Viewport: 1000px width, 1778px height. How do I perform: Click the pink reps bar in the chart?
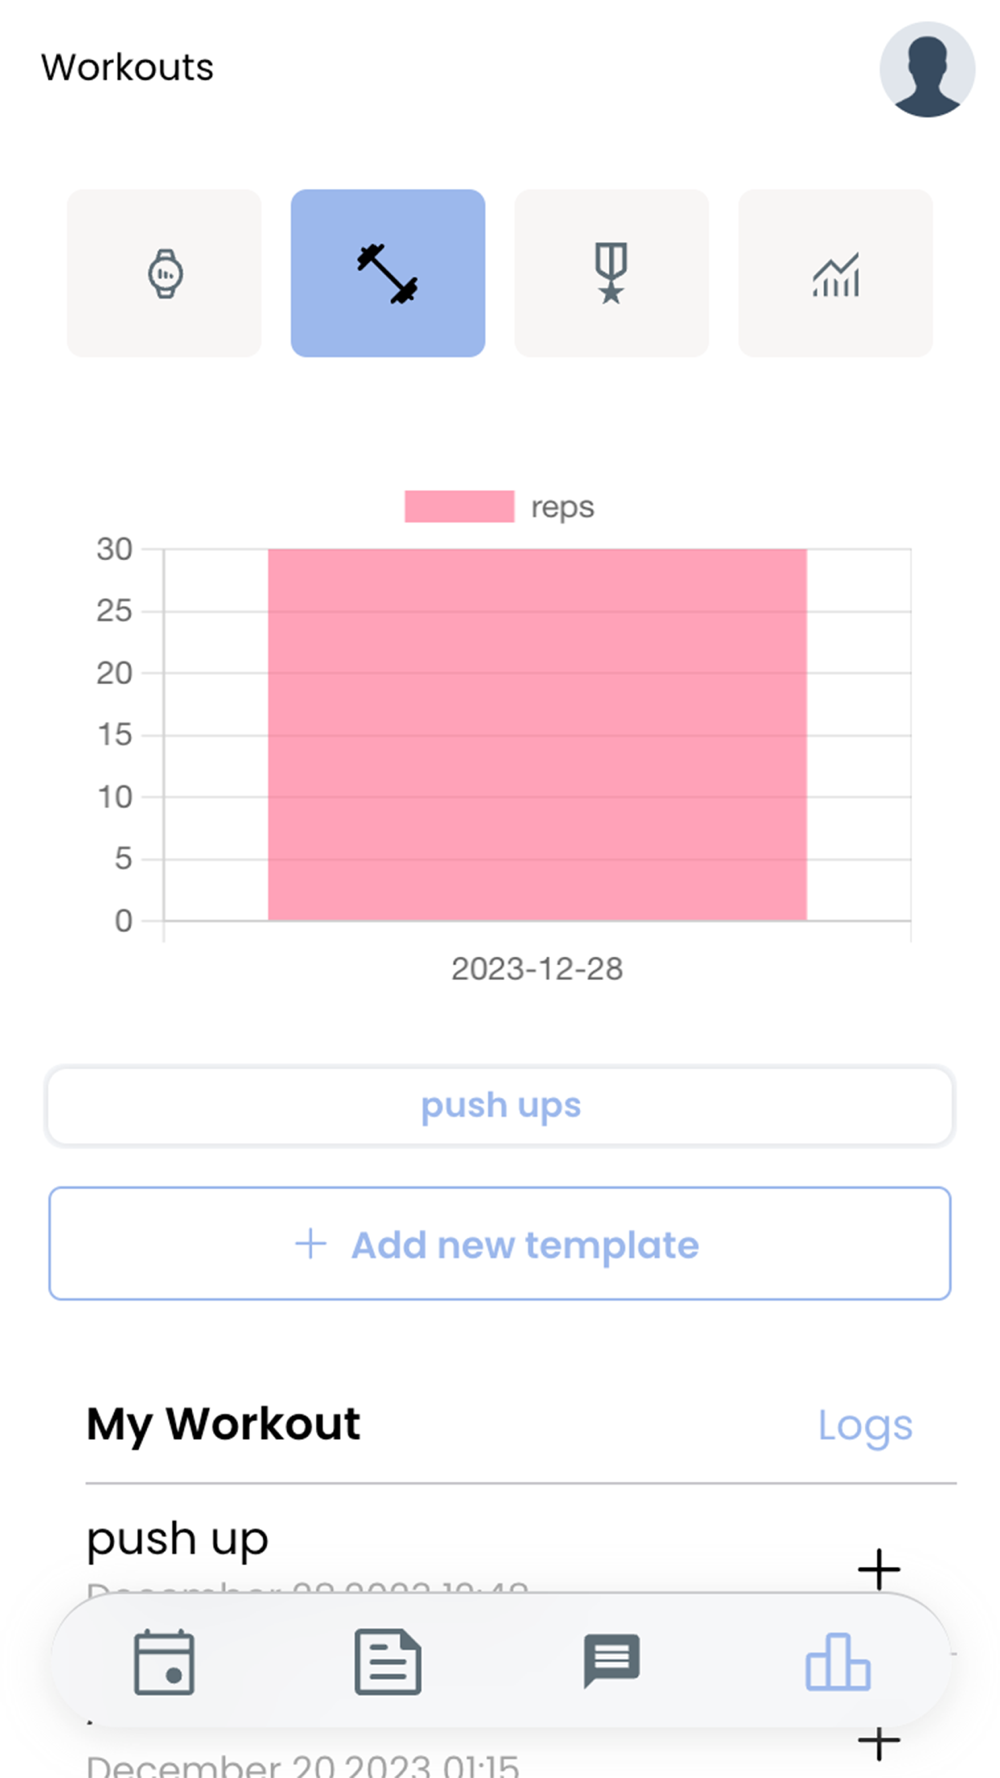[x=537, y=735]
